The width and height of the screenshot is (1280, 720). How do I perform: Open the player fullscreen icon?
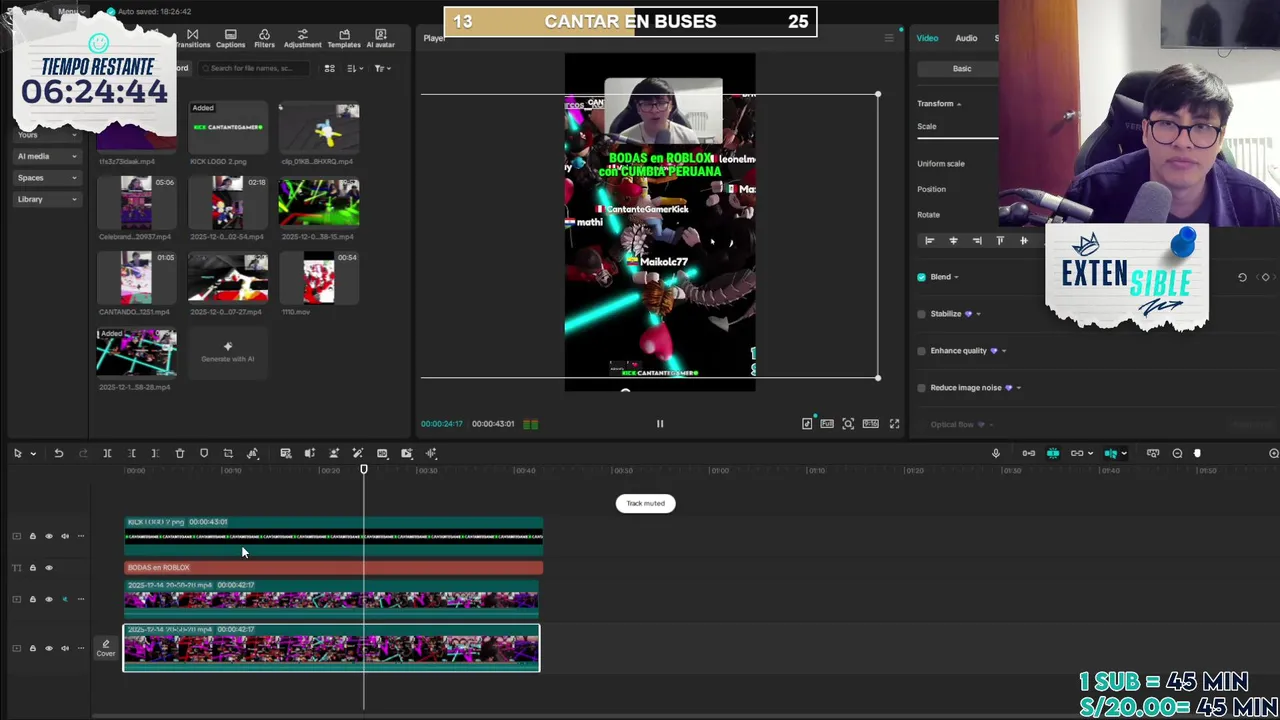[894, 423]
